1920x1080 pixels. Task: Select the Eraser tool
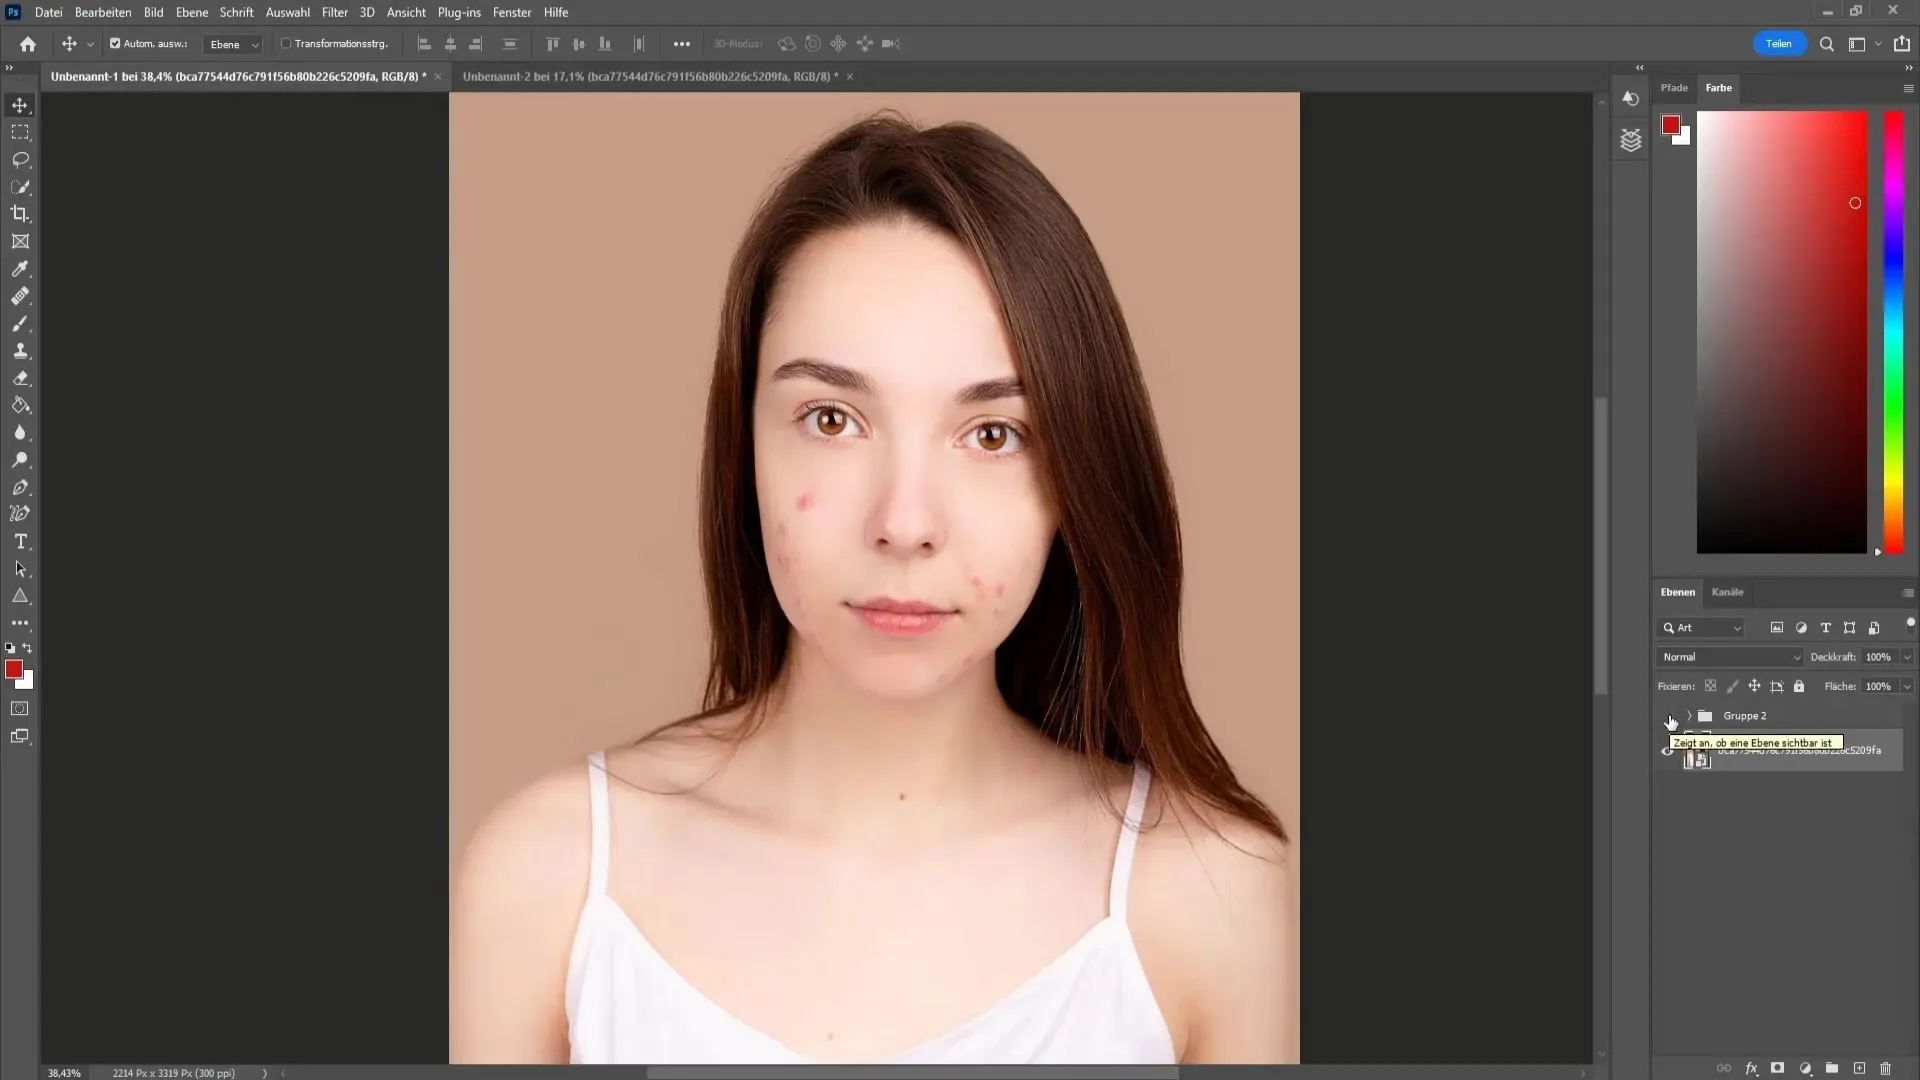20,378
